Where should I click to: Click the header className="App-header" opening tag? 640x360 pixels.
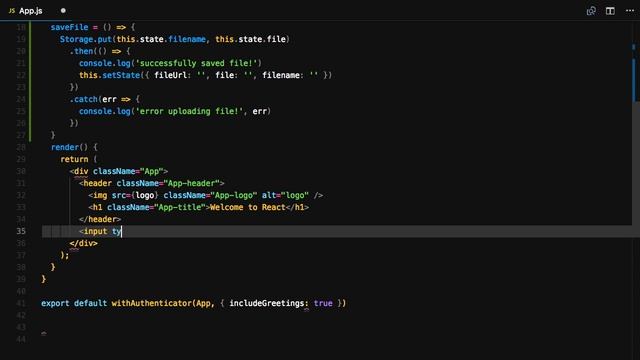click(151, 183)
